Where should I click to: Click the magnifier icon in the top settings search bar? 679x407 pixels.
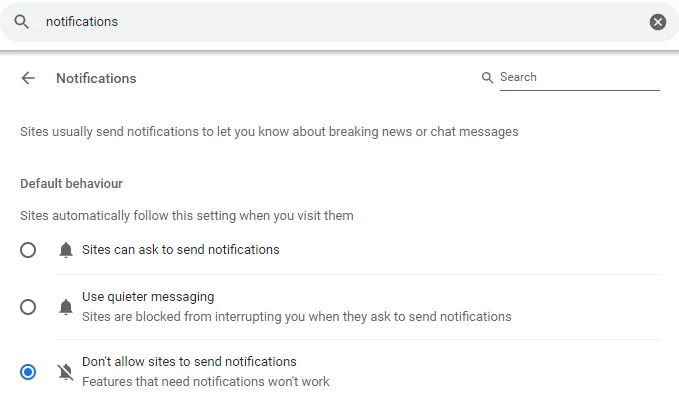point(21,21)
